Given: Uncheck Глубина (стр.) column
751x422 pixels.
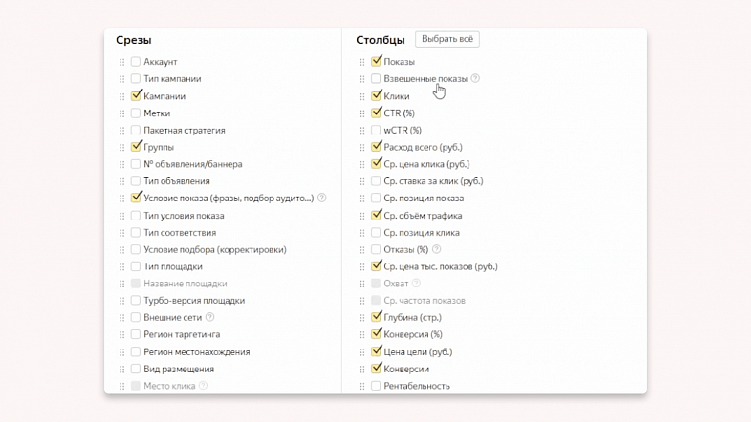Looking at the screenshot, I should (x=376, y=317).
